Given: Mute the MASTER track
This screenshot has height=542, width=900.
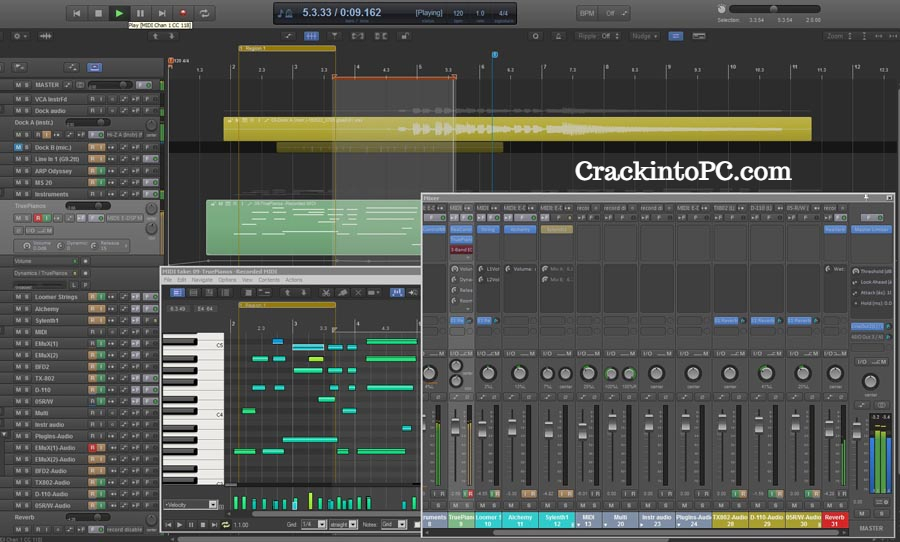Looking at the screenshot, I should coord(18,85).
